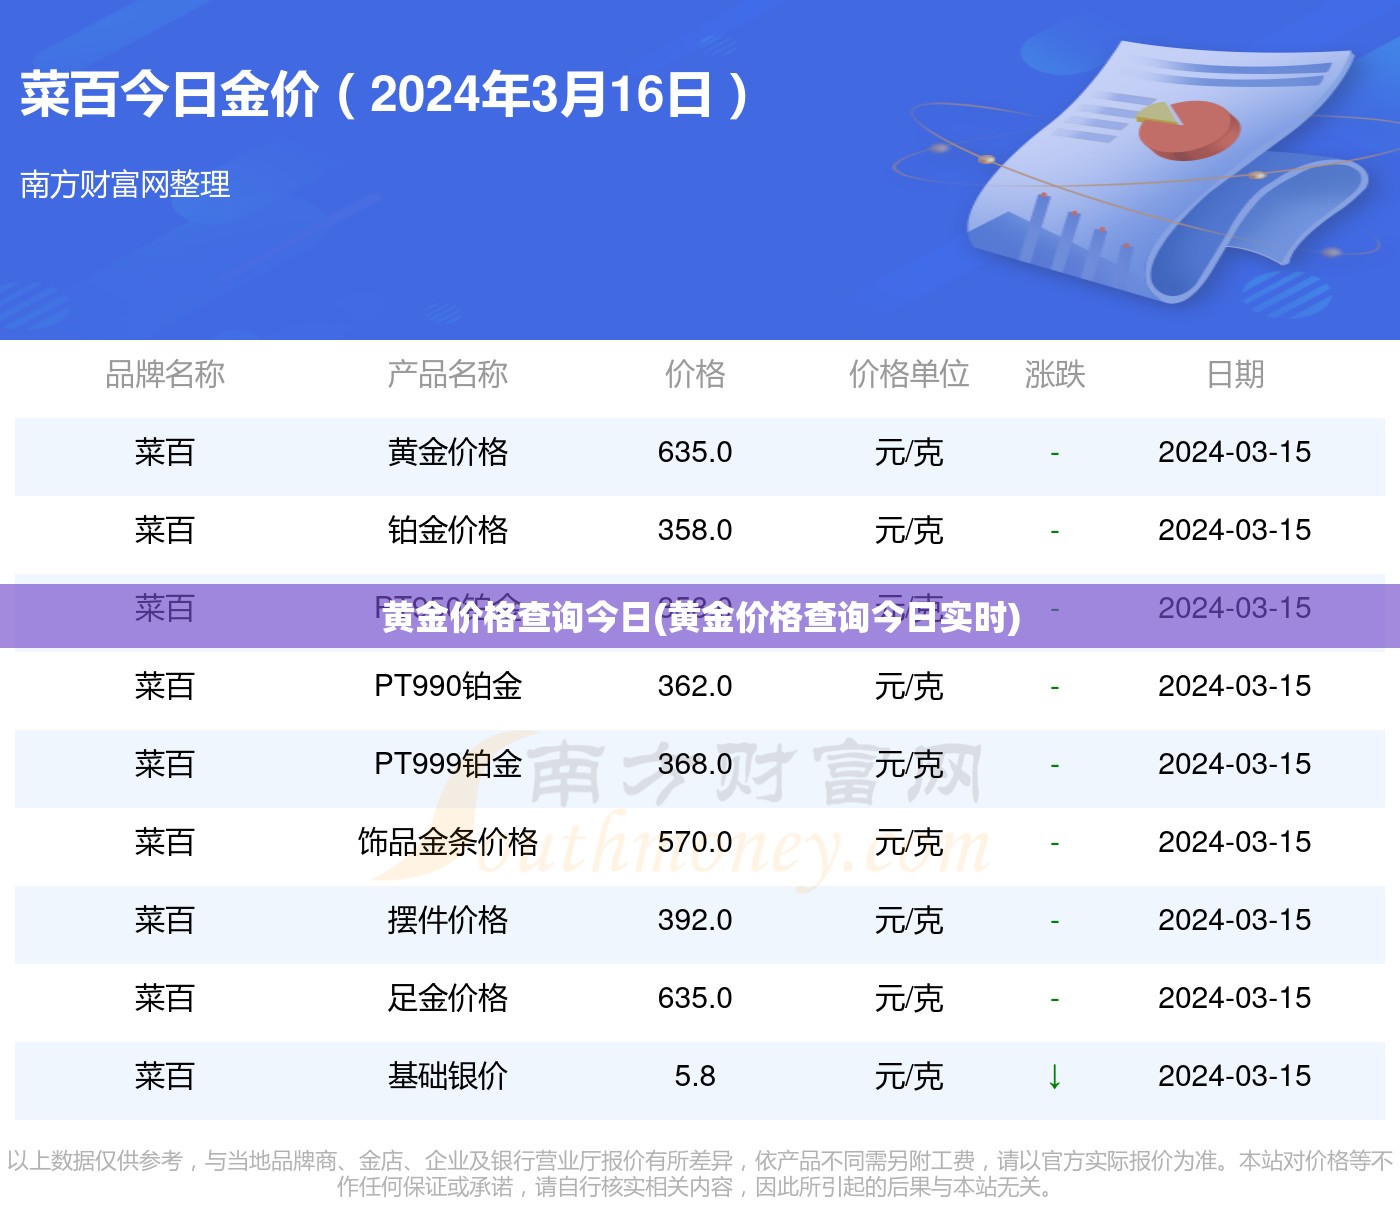The width and height of the screenshot is (1400, 1232).
Task: Click the subtitle 南方财富网整理
Action: pos(125,184)
